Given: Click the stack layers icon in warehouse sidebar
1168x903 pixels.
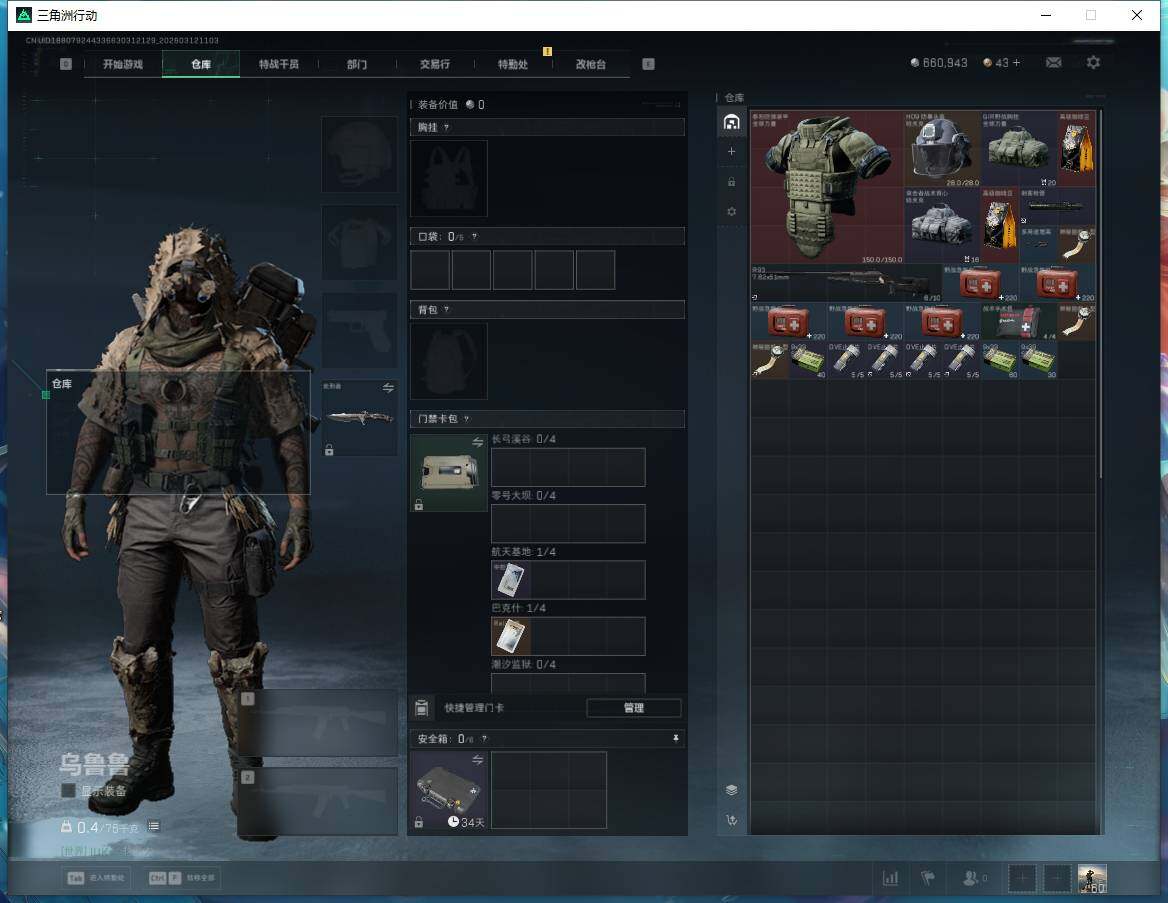Looking at the screenshot, I should (x=731, y=790).
